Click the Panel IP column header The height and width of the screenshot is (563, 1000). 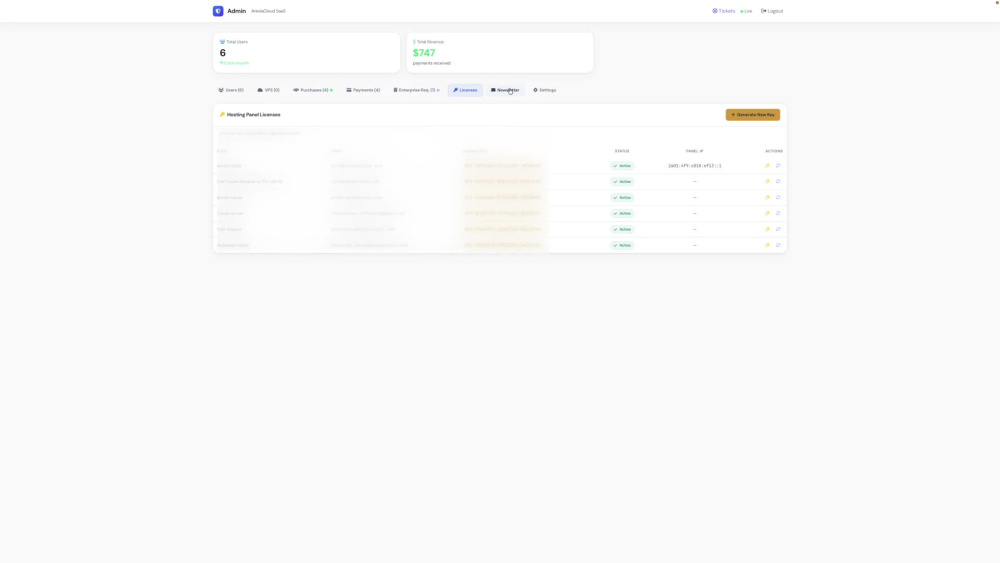(695, 151)
